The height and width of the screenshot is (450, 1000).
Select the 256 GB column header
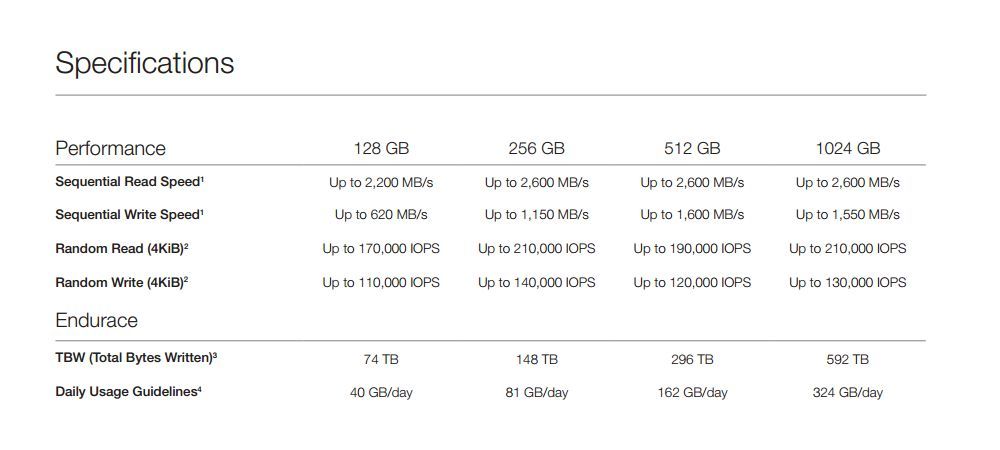point(536,148)
